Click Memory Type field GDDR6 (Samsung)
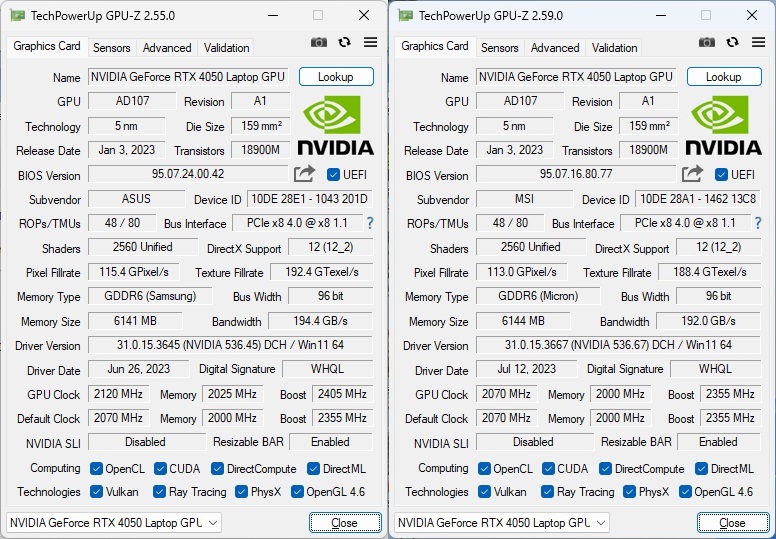This screenshot has width=776, height=539. (x=150, y=296)
